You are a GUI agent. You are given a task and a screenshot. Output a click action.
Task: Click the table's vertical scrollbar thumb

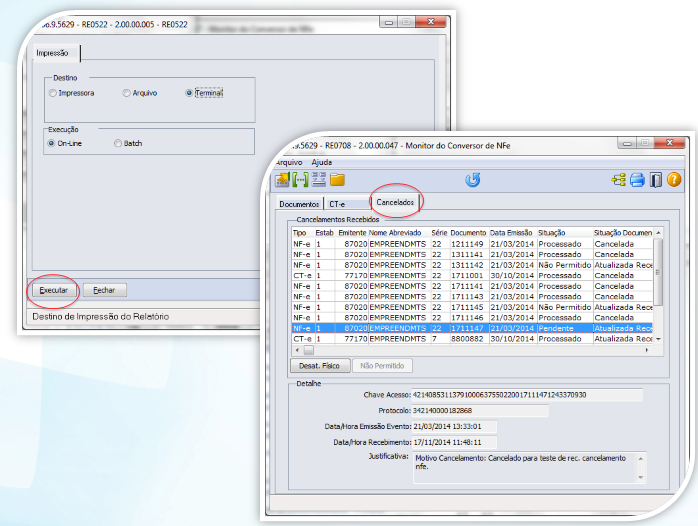click(x=658, y=272)
